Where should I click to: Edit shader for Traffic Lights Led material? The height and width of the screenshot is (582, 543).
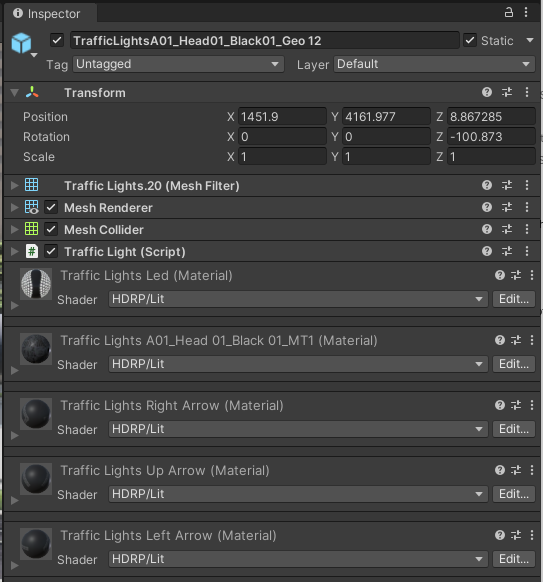click(x=514, y=299)
